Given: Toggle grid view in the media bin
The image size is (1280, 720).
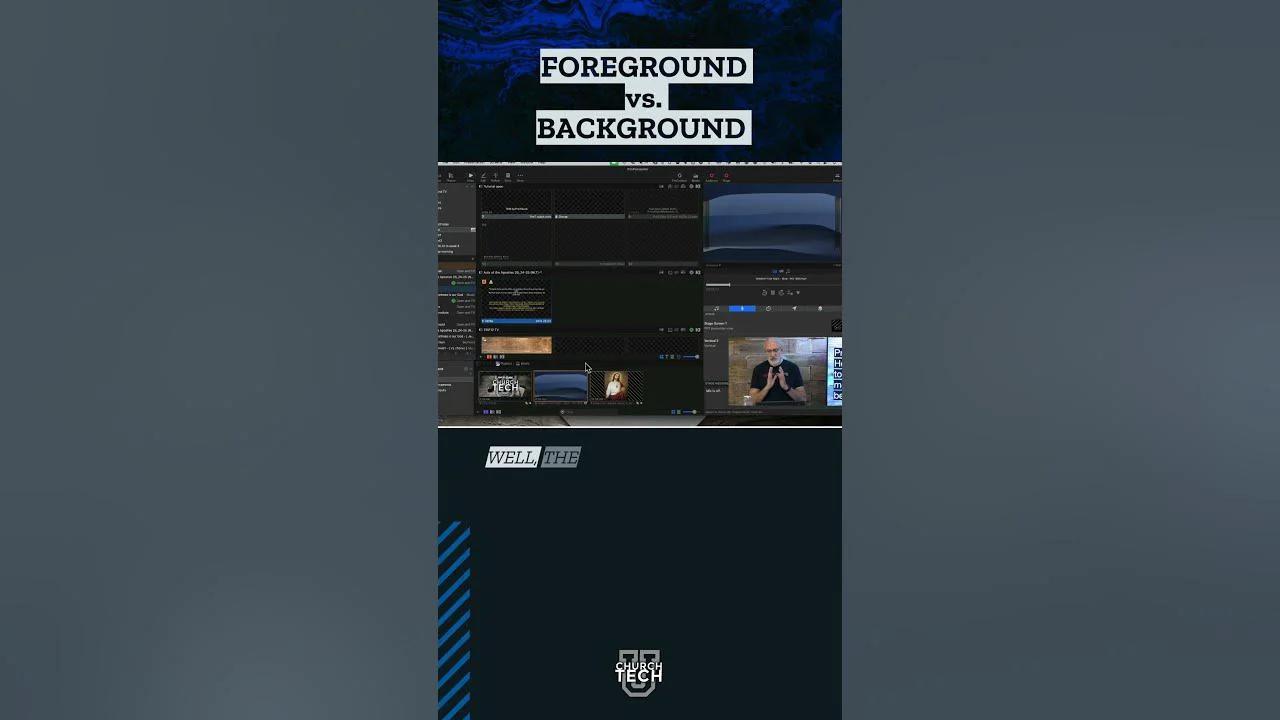Looking at the screenshot, I should [x=673, y=411].
